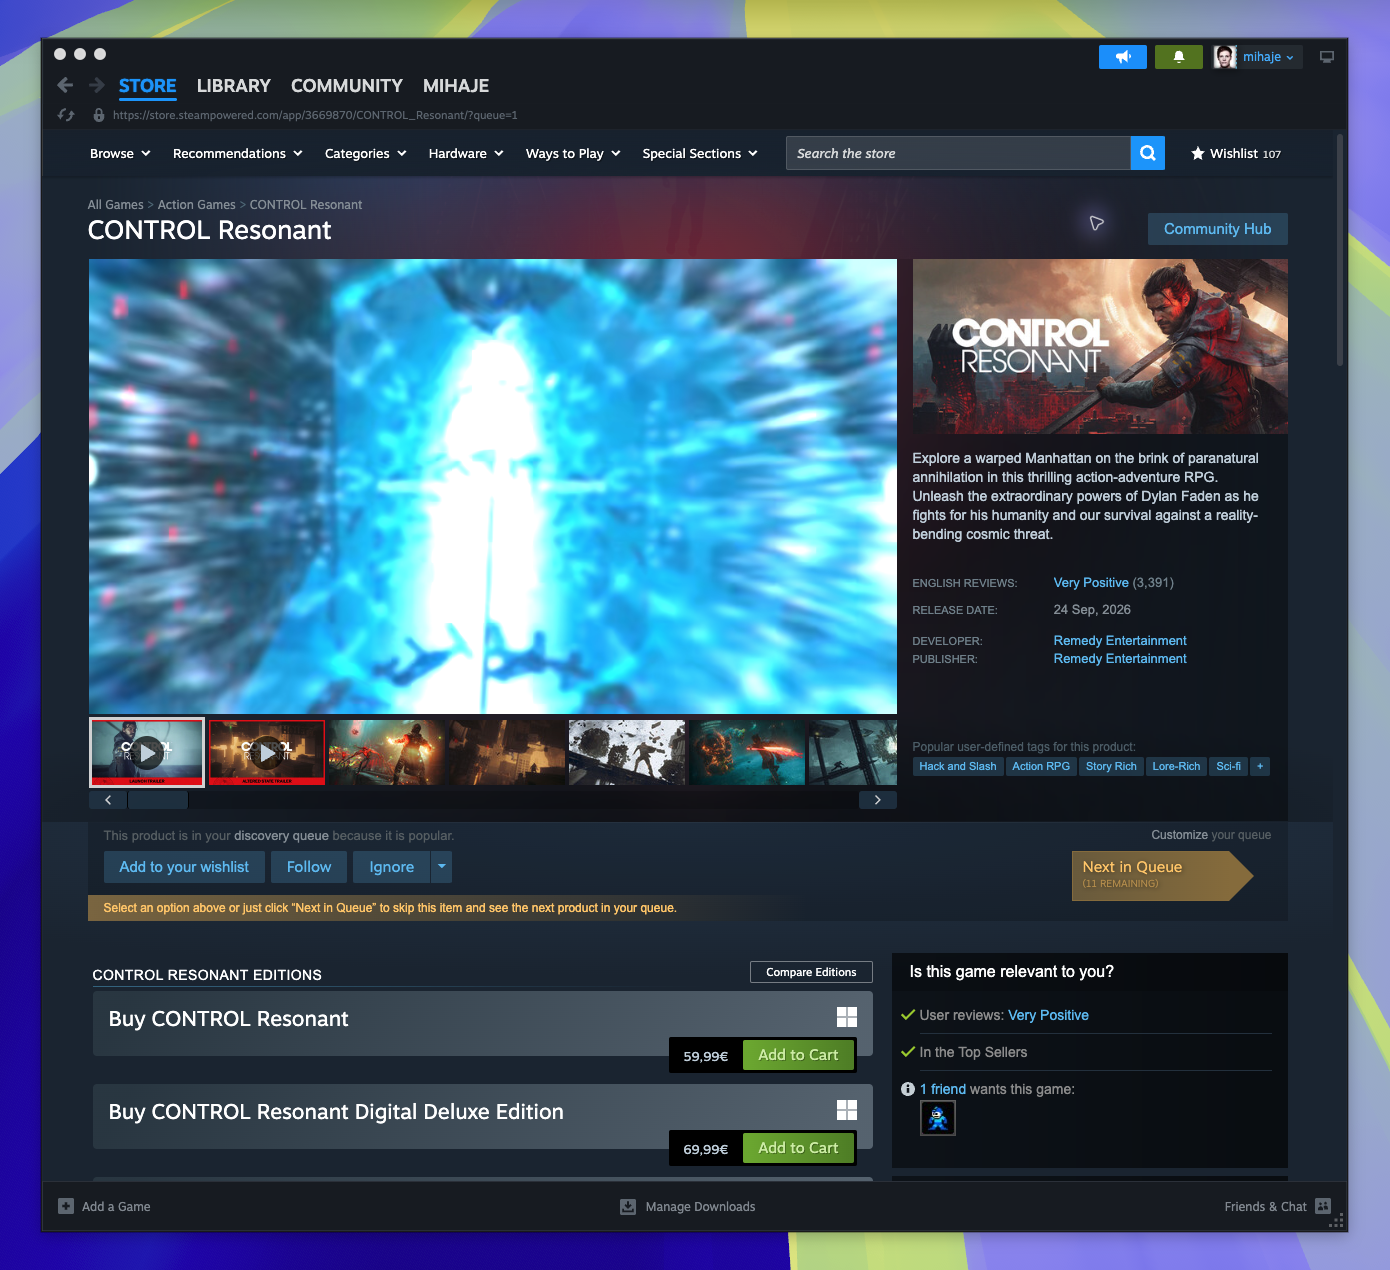Click inside the Search the store field
Image resolution: width=1390 pixels, height=1270 pixels.
point(958,153)
